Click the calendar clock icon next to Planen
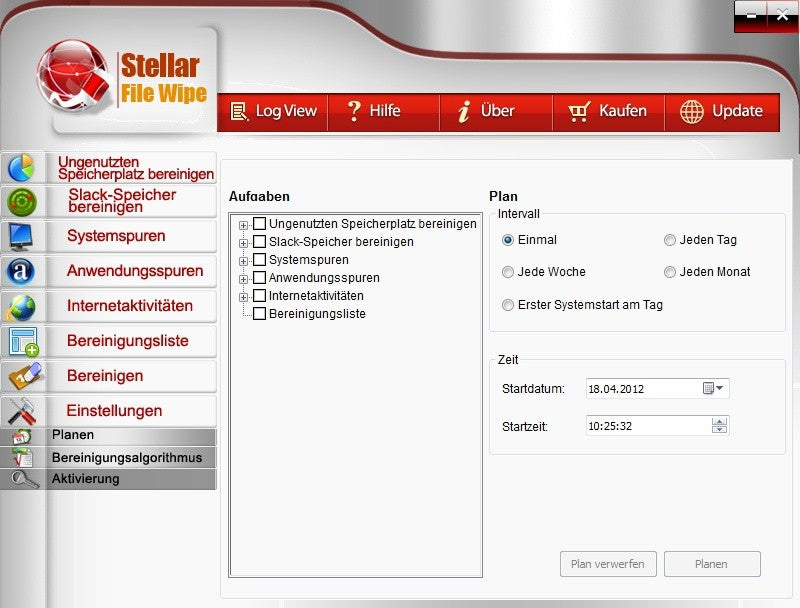 [22, 437]
